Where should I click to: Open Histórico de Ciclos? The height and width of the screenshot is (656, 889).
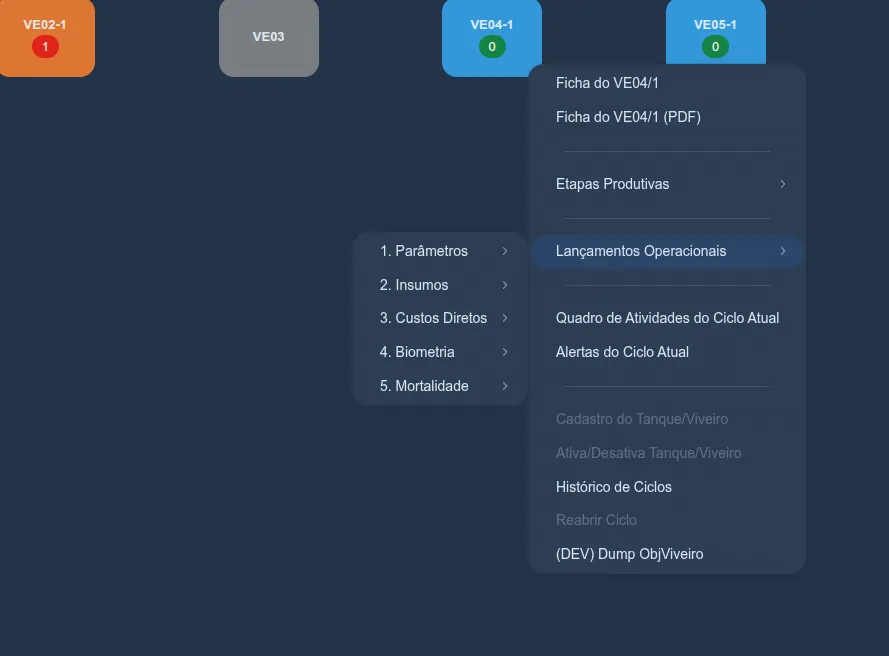click(x=667, y=487)
